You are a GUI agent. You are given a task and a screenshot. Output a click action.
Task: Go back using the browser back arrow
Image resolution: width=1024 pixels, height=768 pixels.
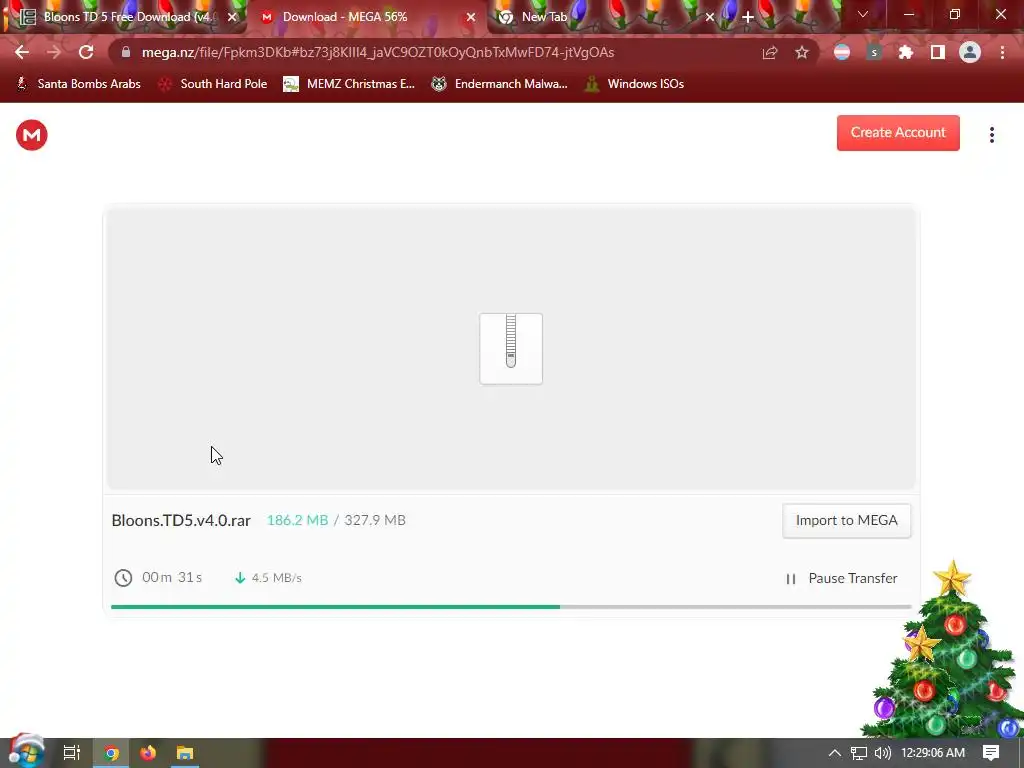coord(22,52)
